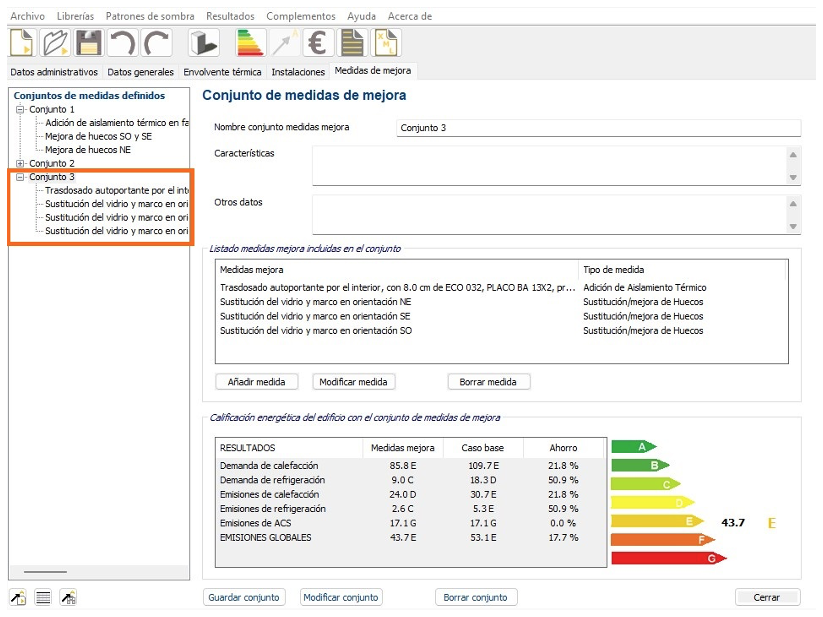Select Mejora de huecos NE tree item

point(88,150)
